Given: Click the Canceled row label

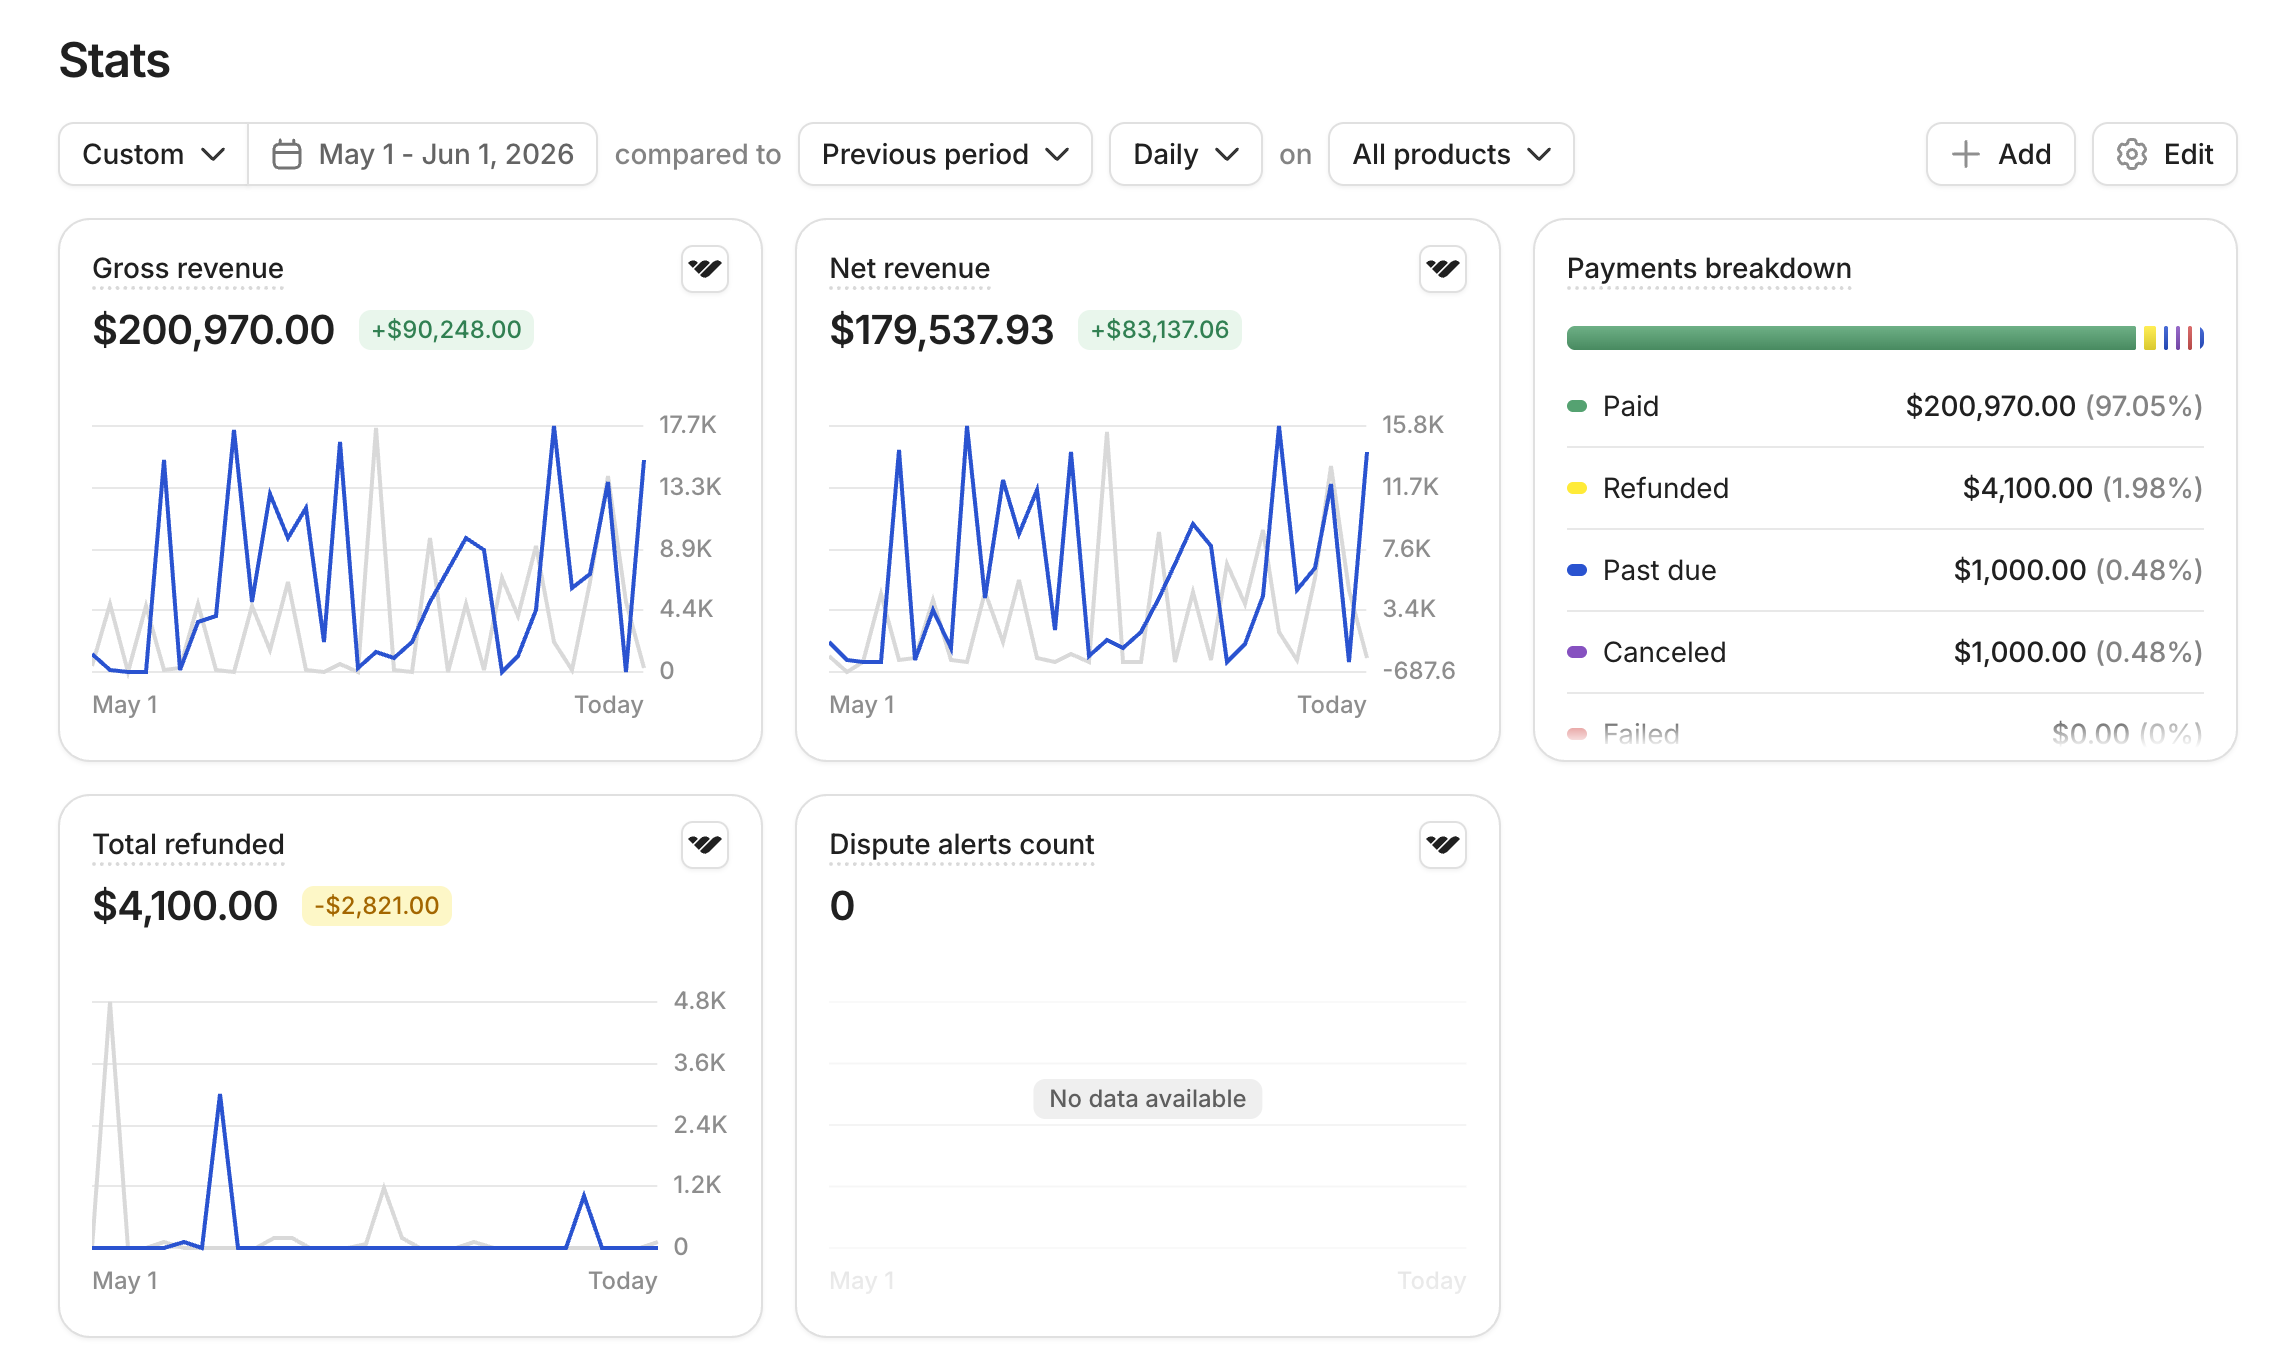Looking at the screenshot, I should [x=1664, y=652].
